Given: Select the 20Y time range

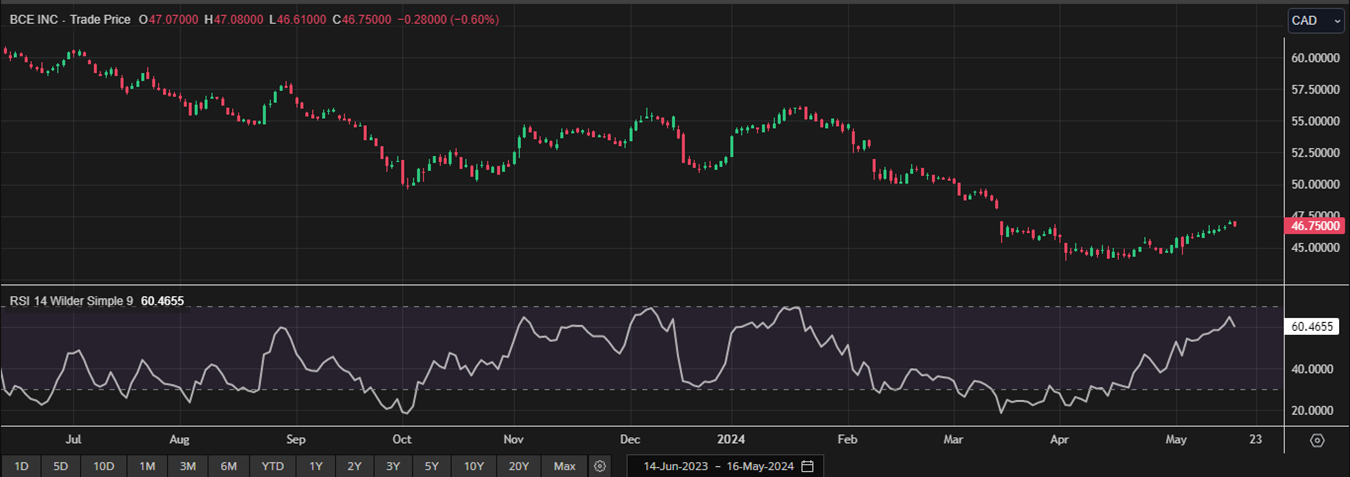Looking at the screenshot, I should [x=520, y=466].
